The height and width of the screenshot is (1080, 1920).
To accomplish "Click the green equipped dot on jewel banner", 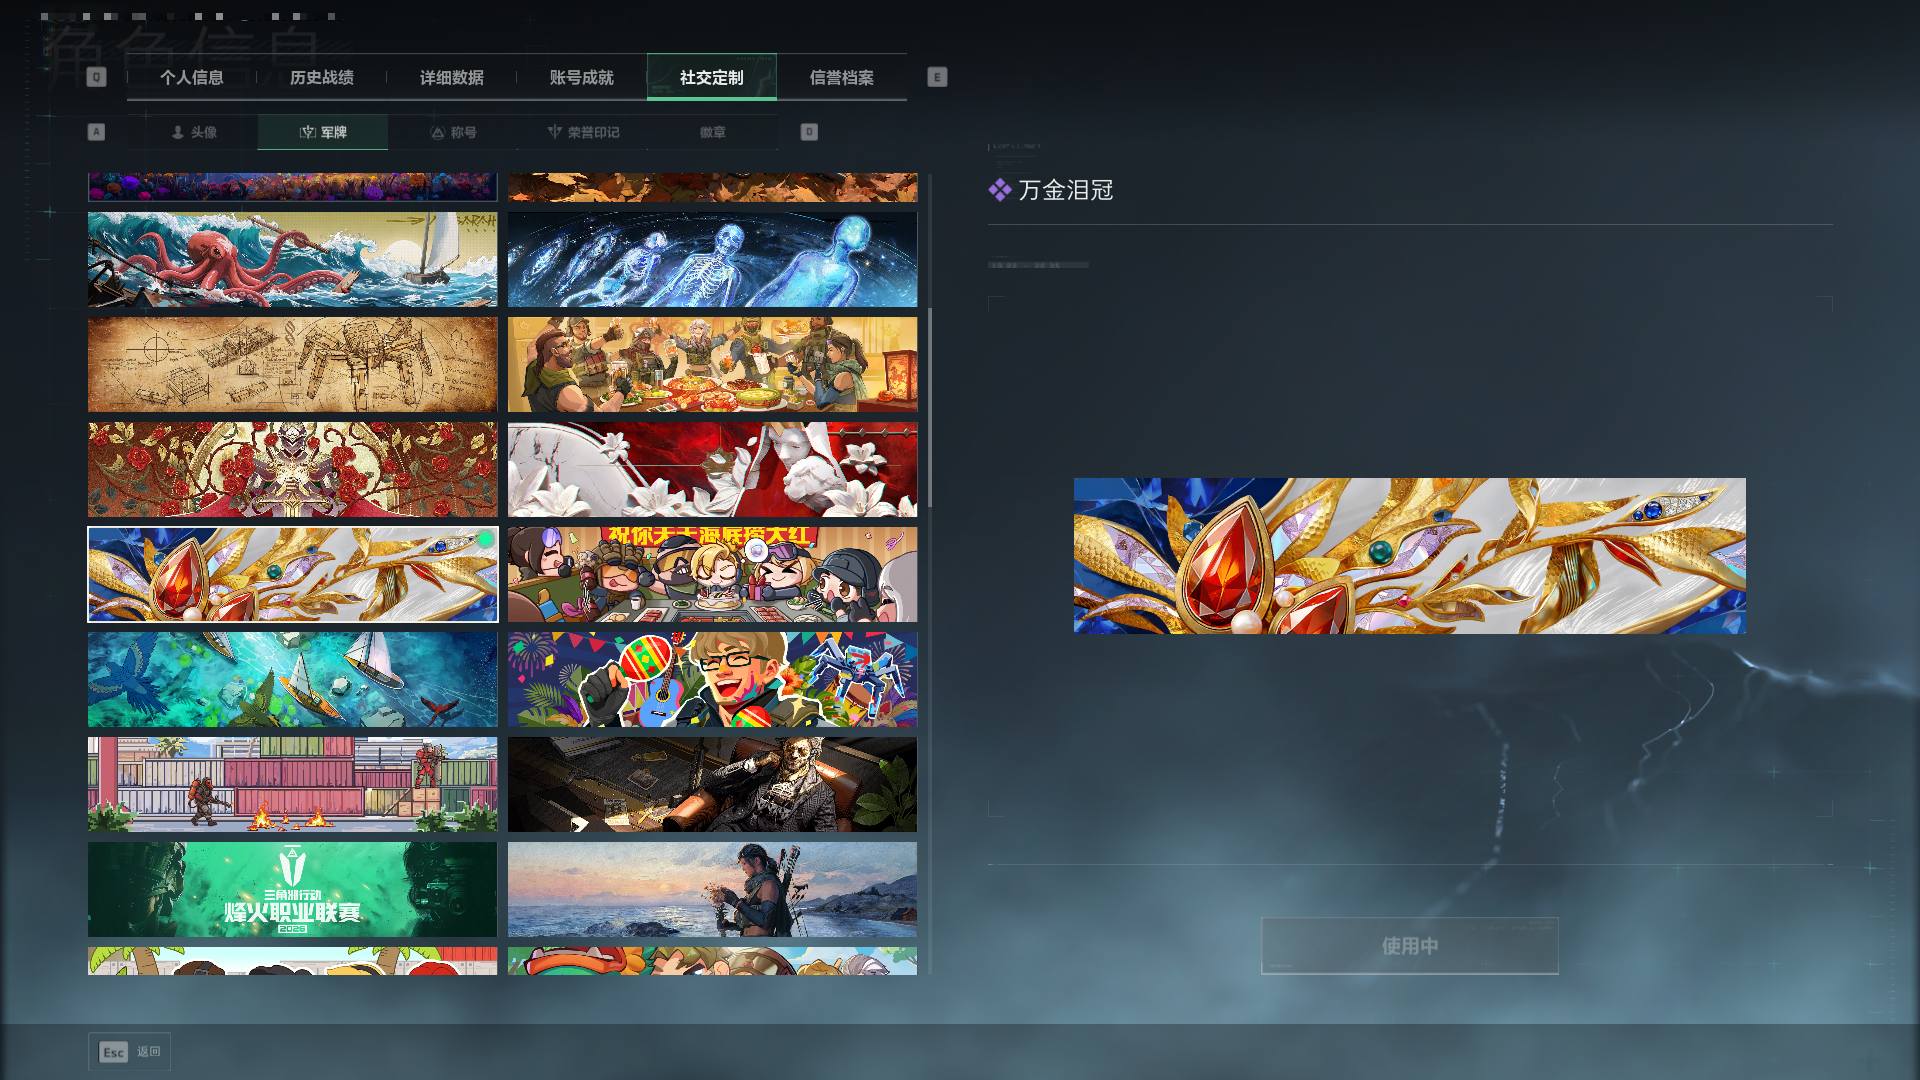I will click(486, 540).
